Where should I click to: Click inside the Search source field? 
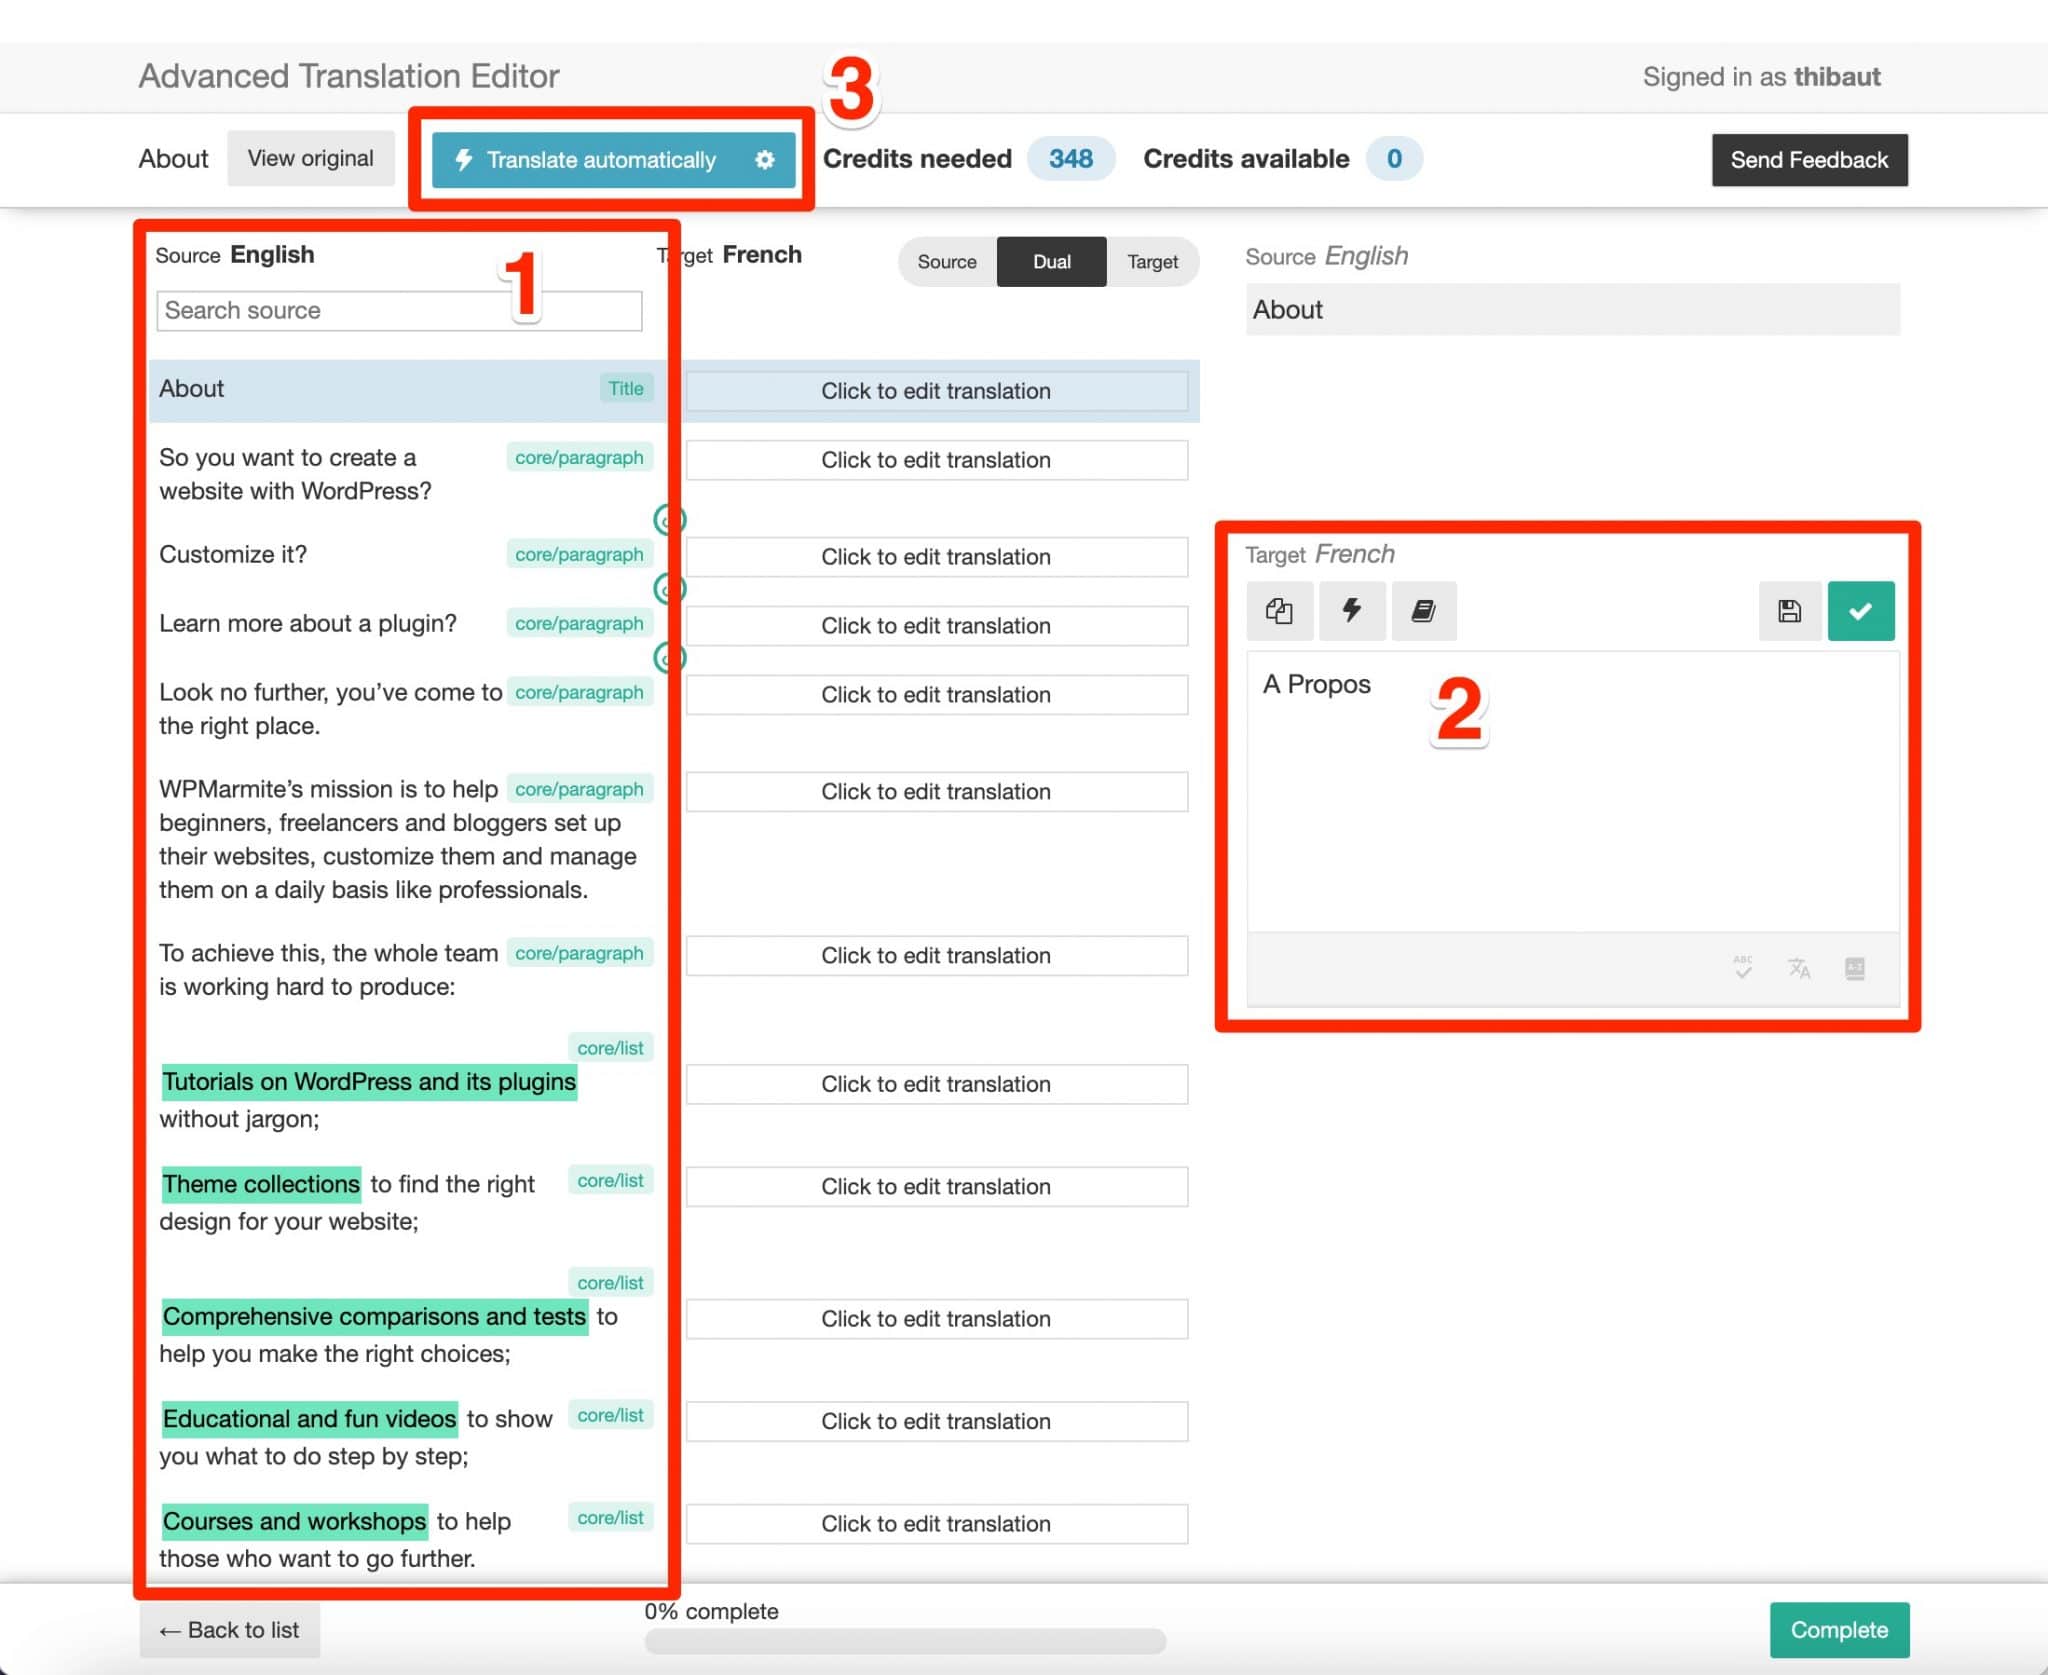[398, 310]
